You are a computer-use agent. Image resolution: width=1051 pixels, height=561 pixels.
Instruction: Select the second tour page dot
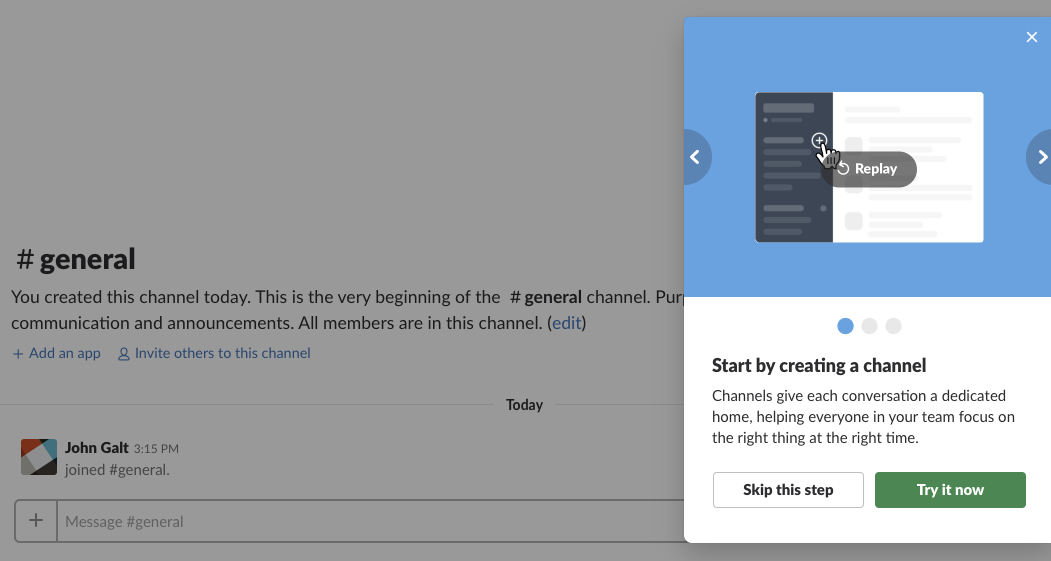coord(869,326)
